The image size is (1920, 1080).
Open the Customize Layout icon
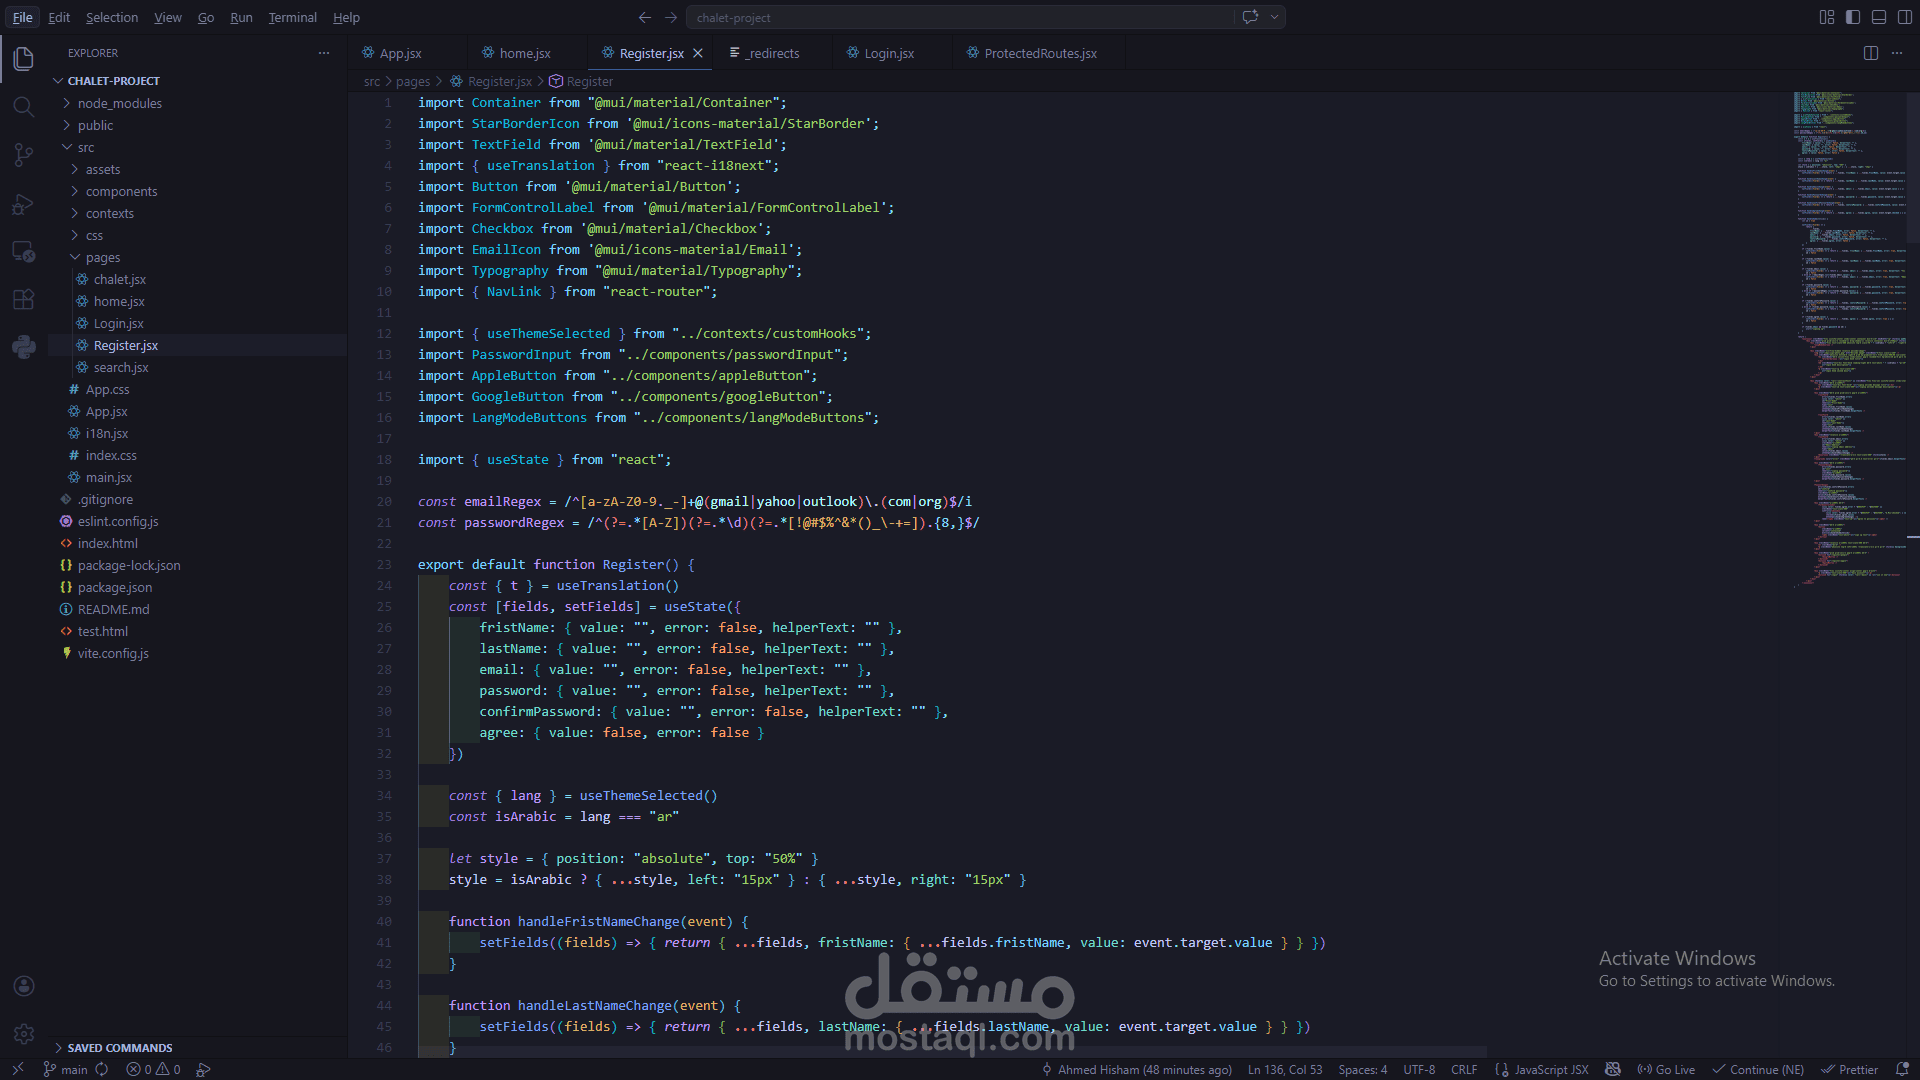1827,17
